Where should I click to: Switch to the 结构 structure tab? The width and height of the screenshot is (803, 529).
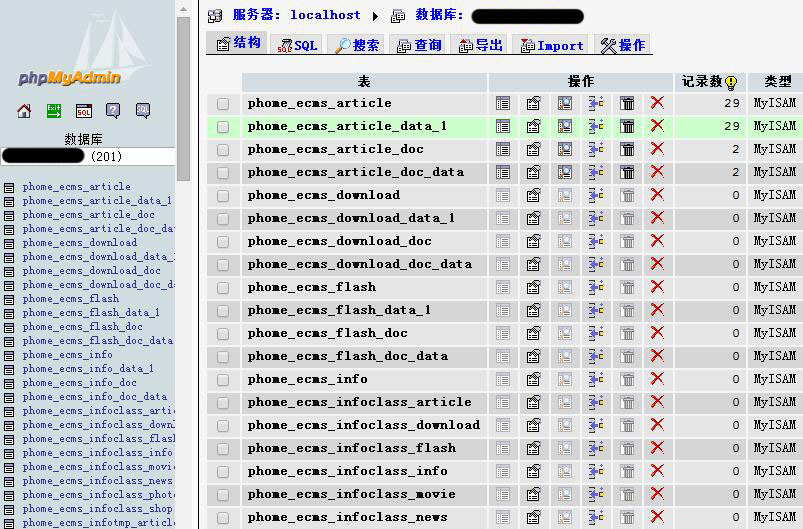pos(237,43)
